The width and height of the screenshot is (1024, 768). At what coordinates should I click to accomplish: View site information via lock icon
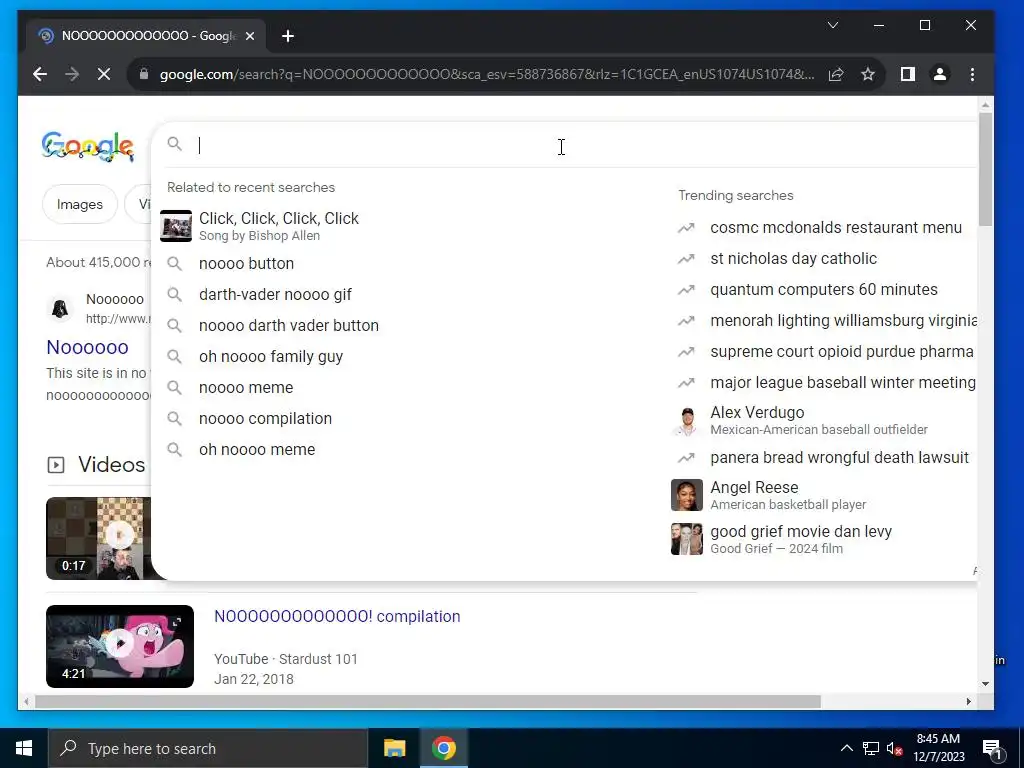tap(144, 74)
